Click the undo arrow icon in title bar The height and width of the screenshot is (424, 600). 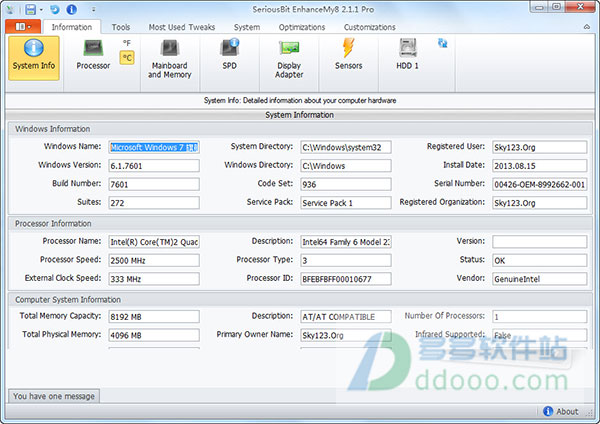click(55, 9)
